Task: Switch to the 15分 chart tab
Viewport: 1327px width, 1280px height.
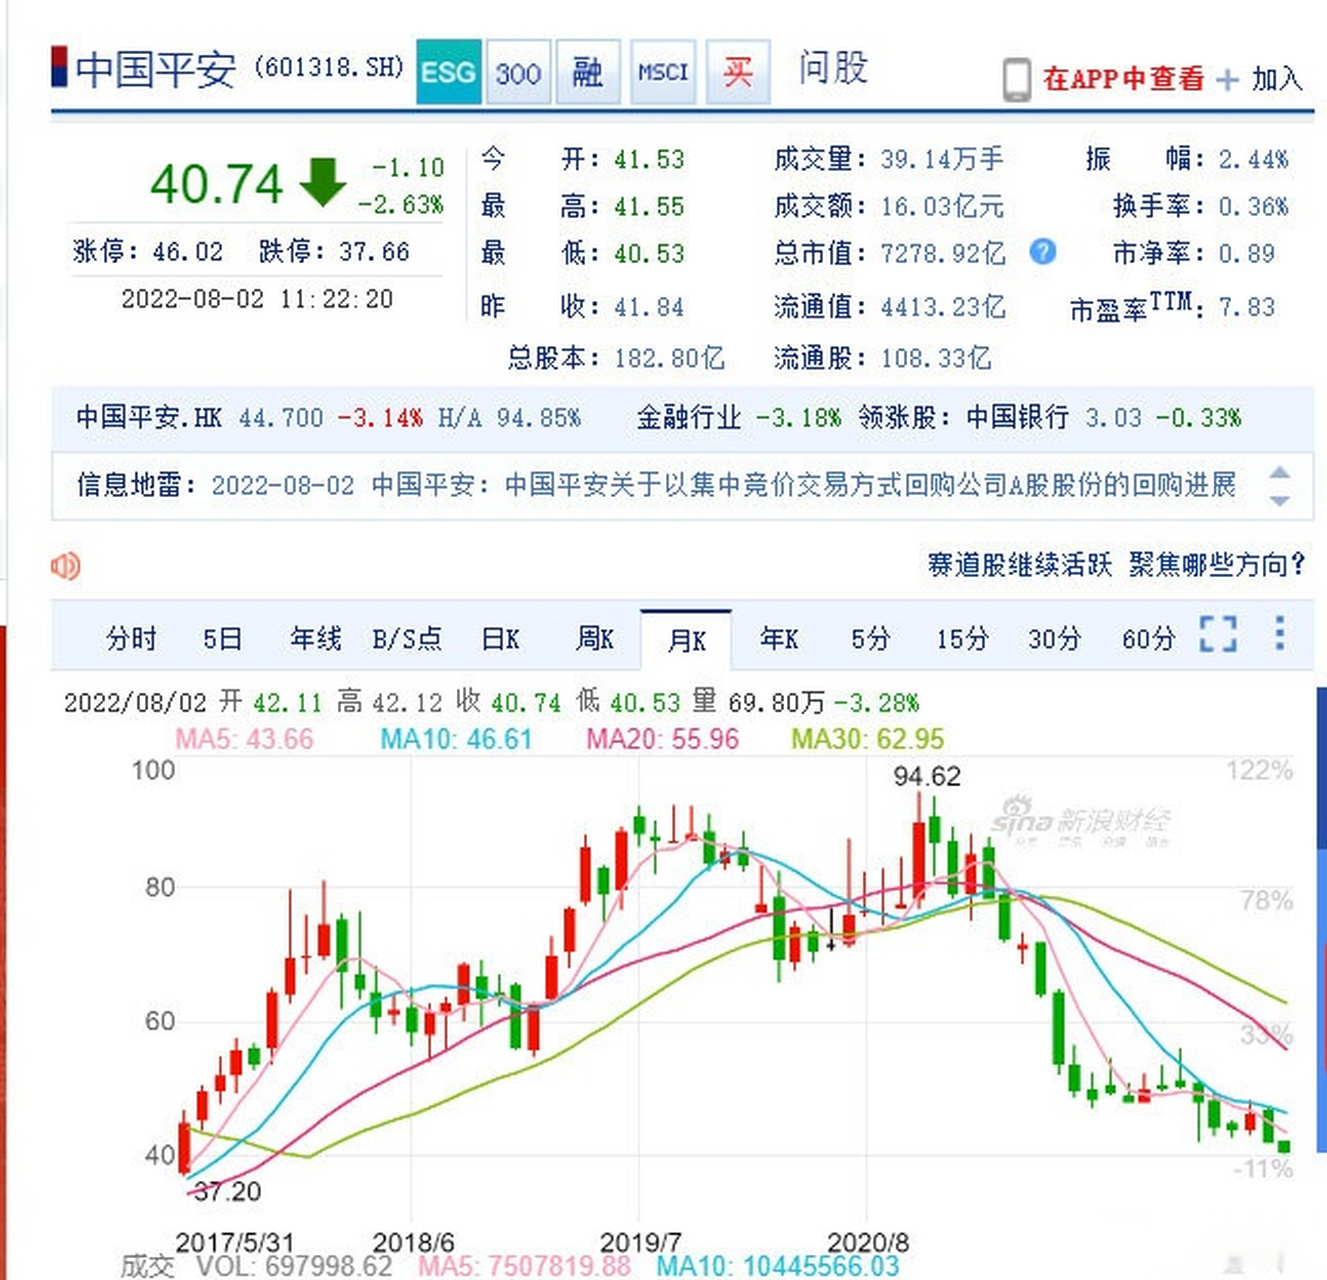Action: point(962,638)
